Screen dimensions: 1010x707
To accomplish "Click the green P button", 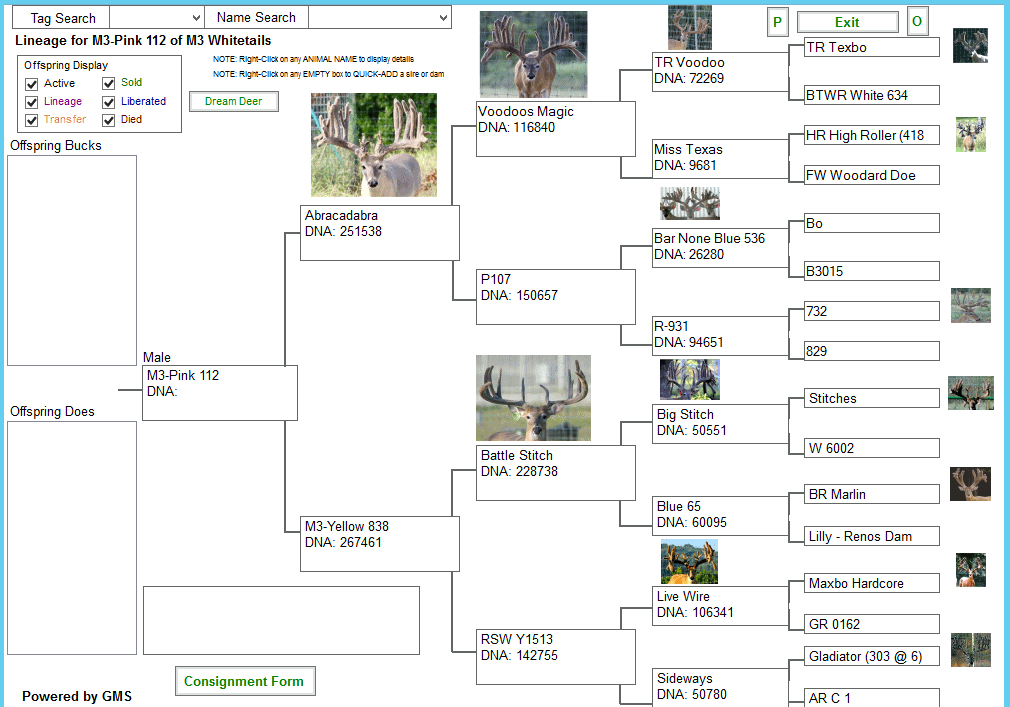I will 777,22.
